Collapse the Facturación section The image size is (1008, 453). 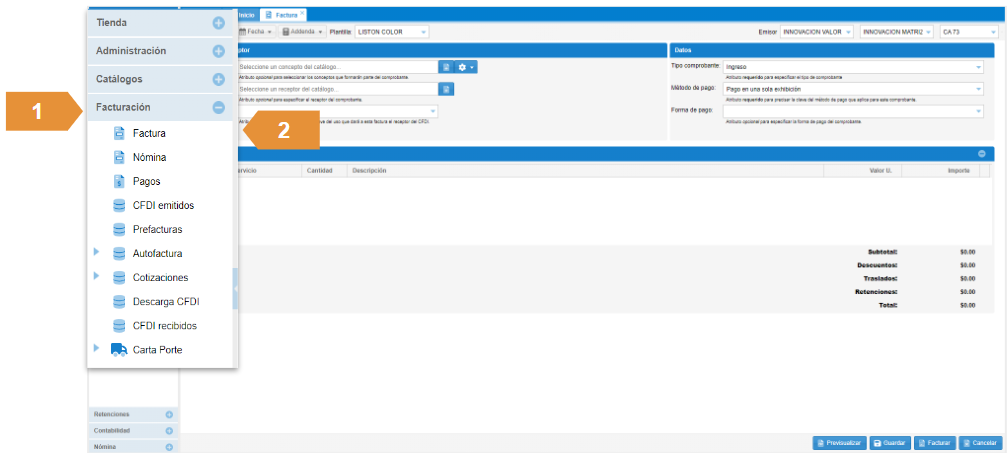click(x=218, y=107)
